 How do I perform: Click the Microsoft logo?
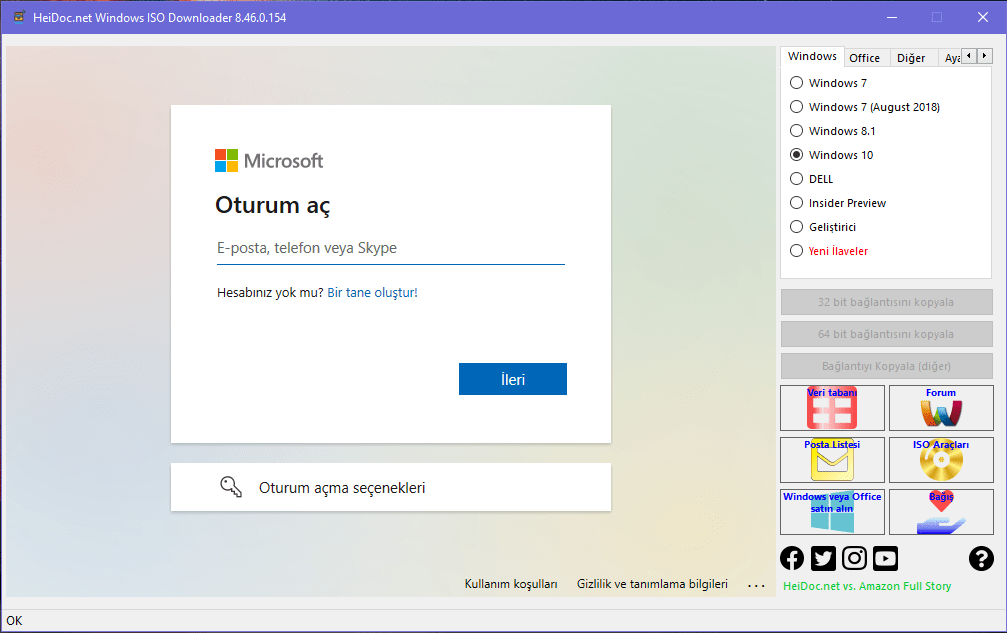tap(268, 160)
